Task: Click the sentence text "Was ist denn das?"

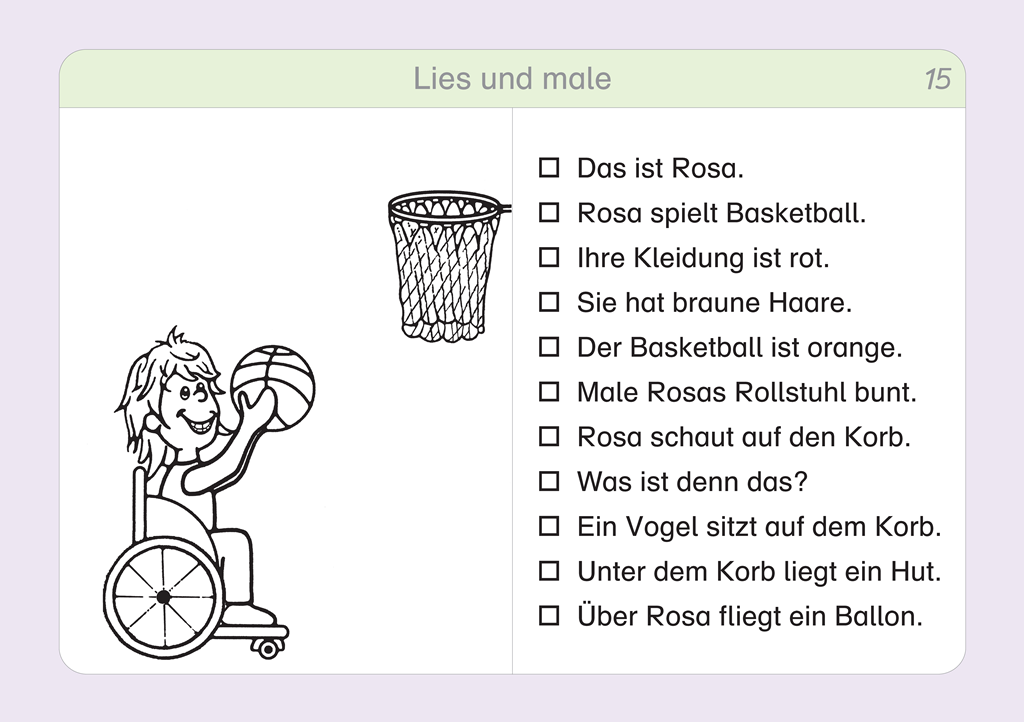Action: 692,482
